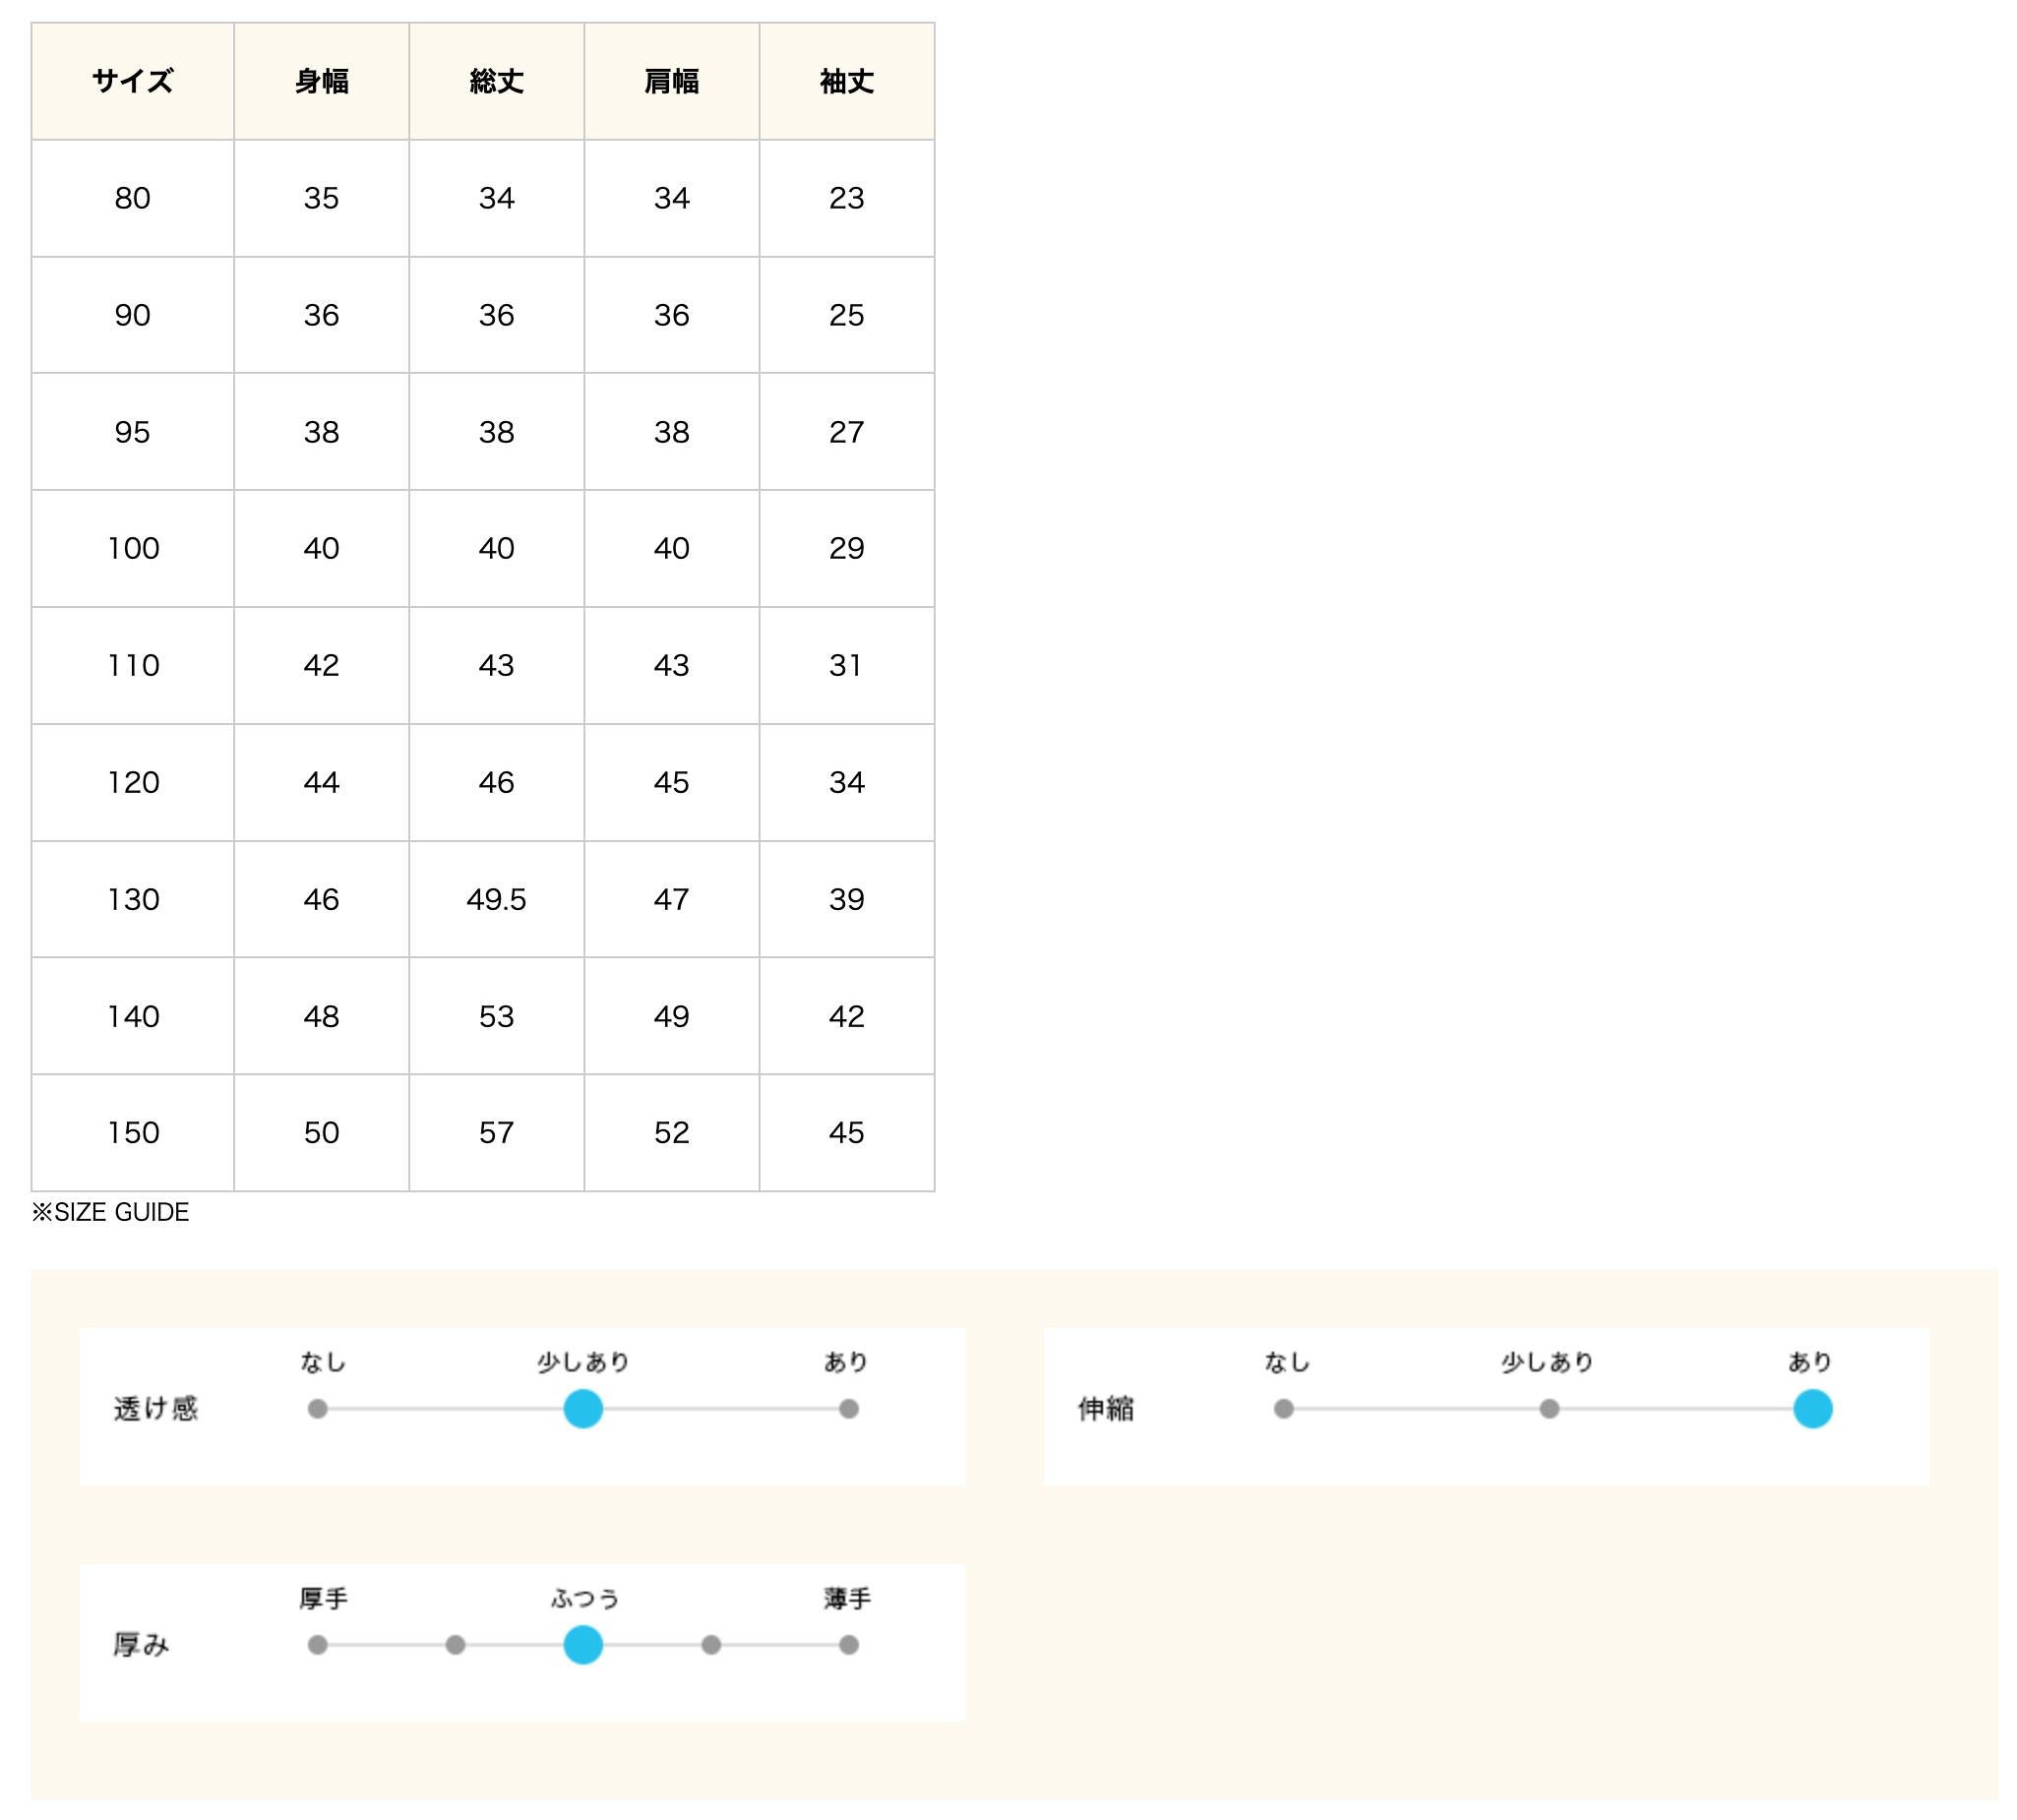Viewport: 2017px width, 1820px height.
Task: Click the ※SIZE GUIDE note text
Action: (110, 1212)
